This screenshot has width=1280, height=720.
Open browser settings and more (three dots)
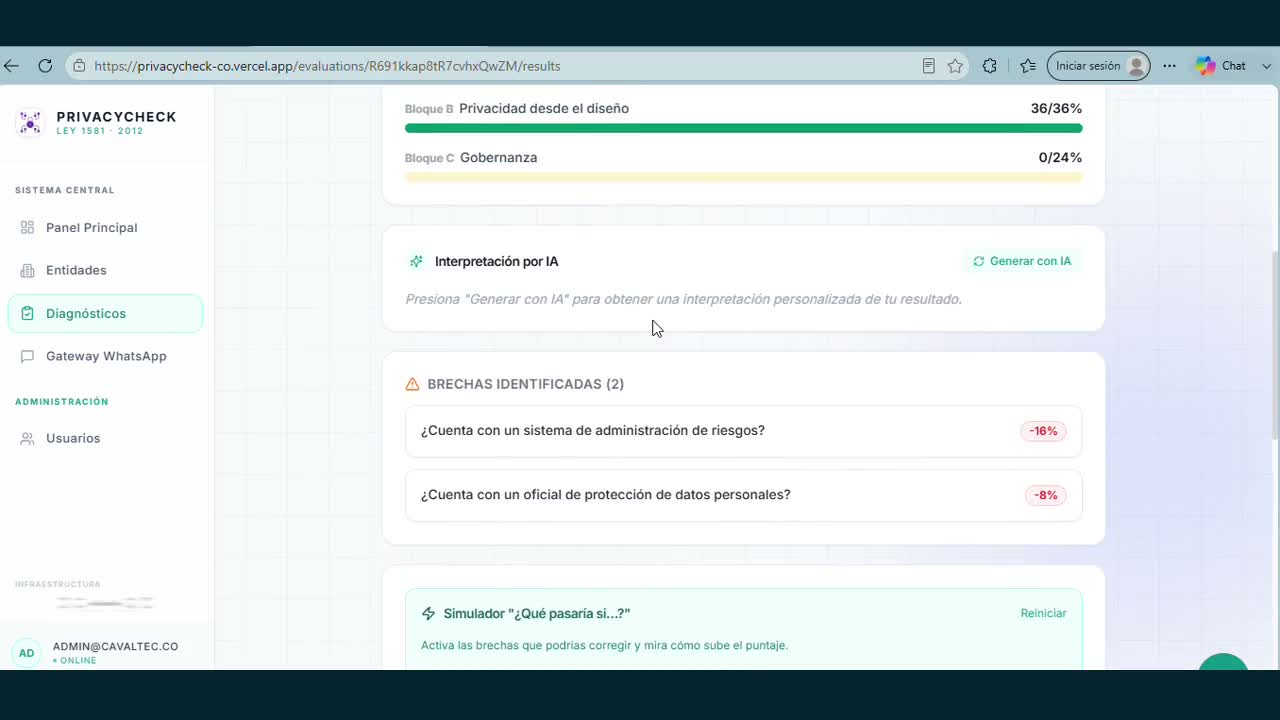(1170, 66)
